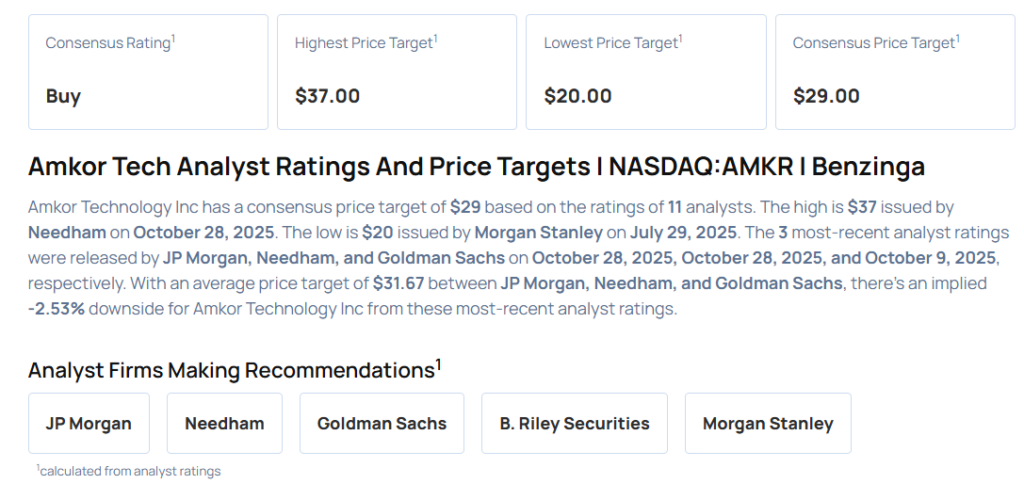
Task: Click the Consensus Rating card label
Action: tap(110, 43)
